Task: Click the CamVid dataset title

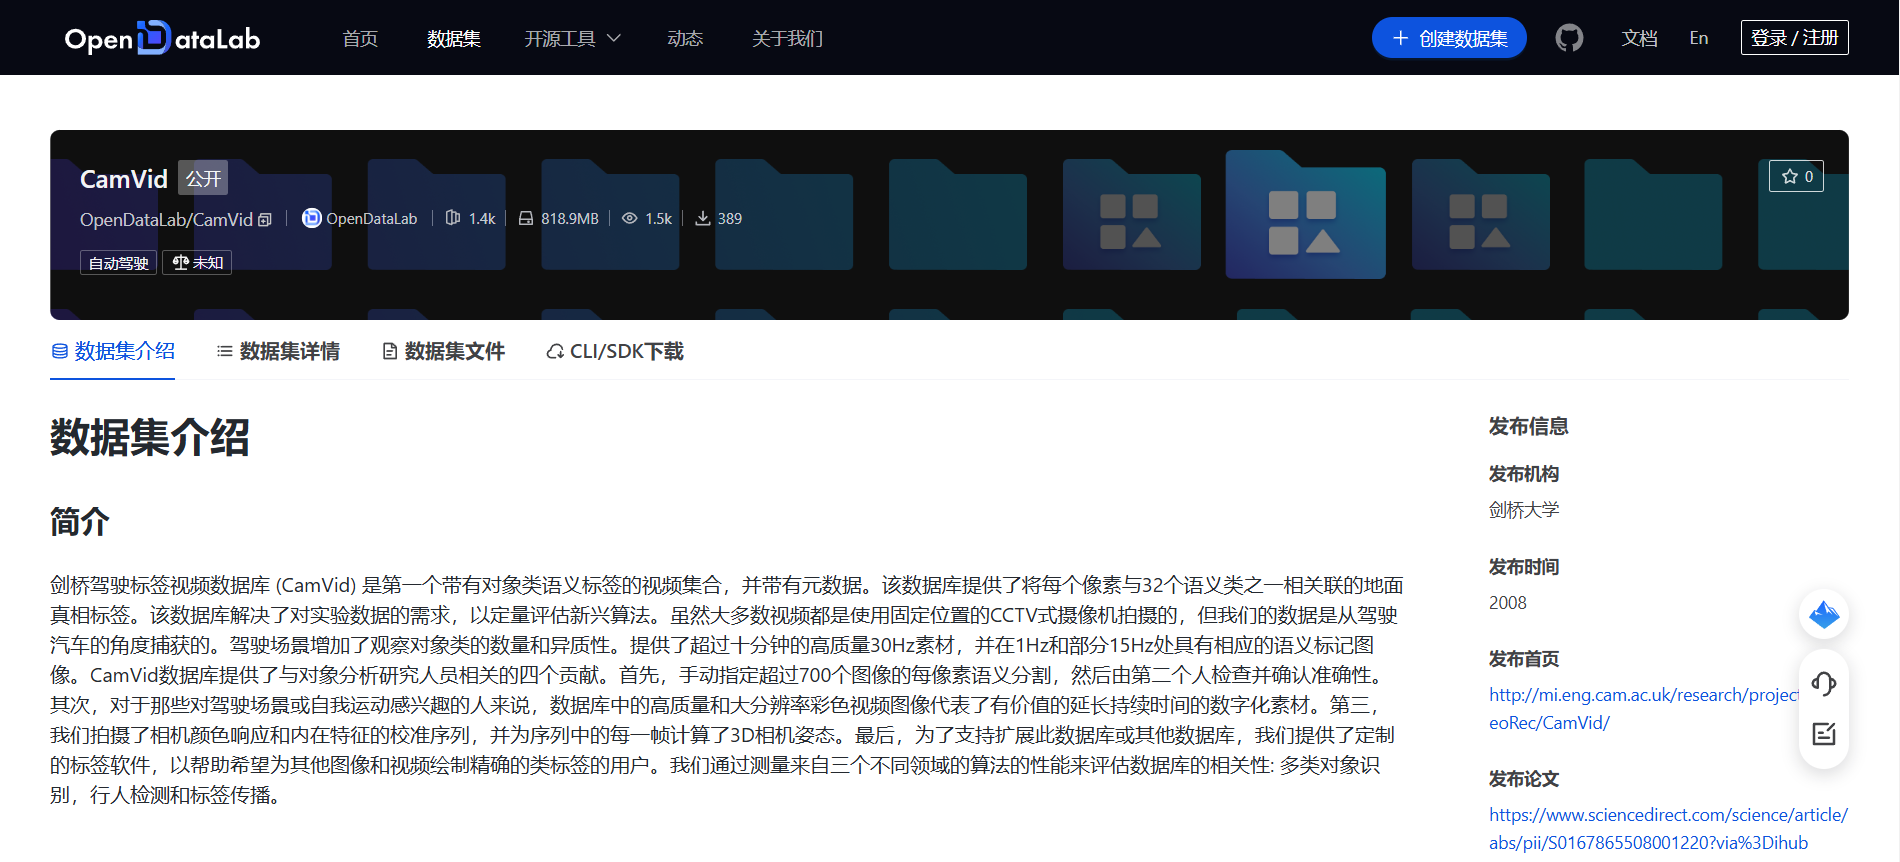Action: (x=124, y=179)
